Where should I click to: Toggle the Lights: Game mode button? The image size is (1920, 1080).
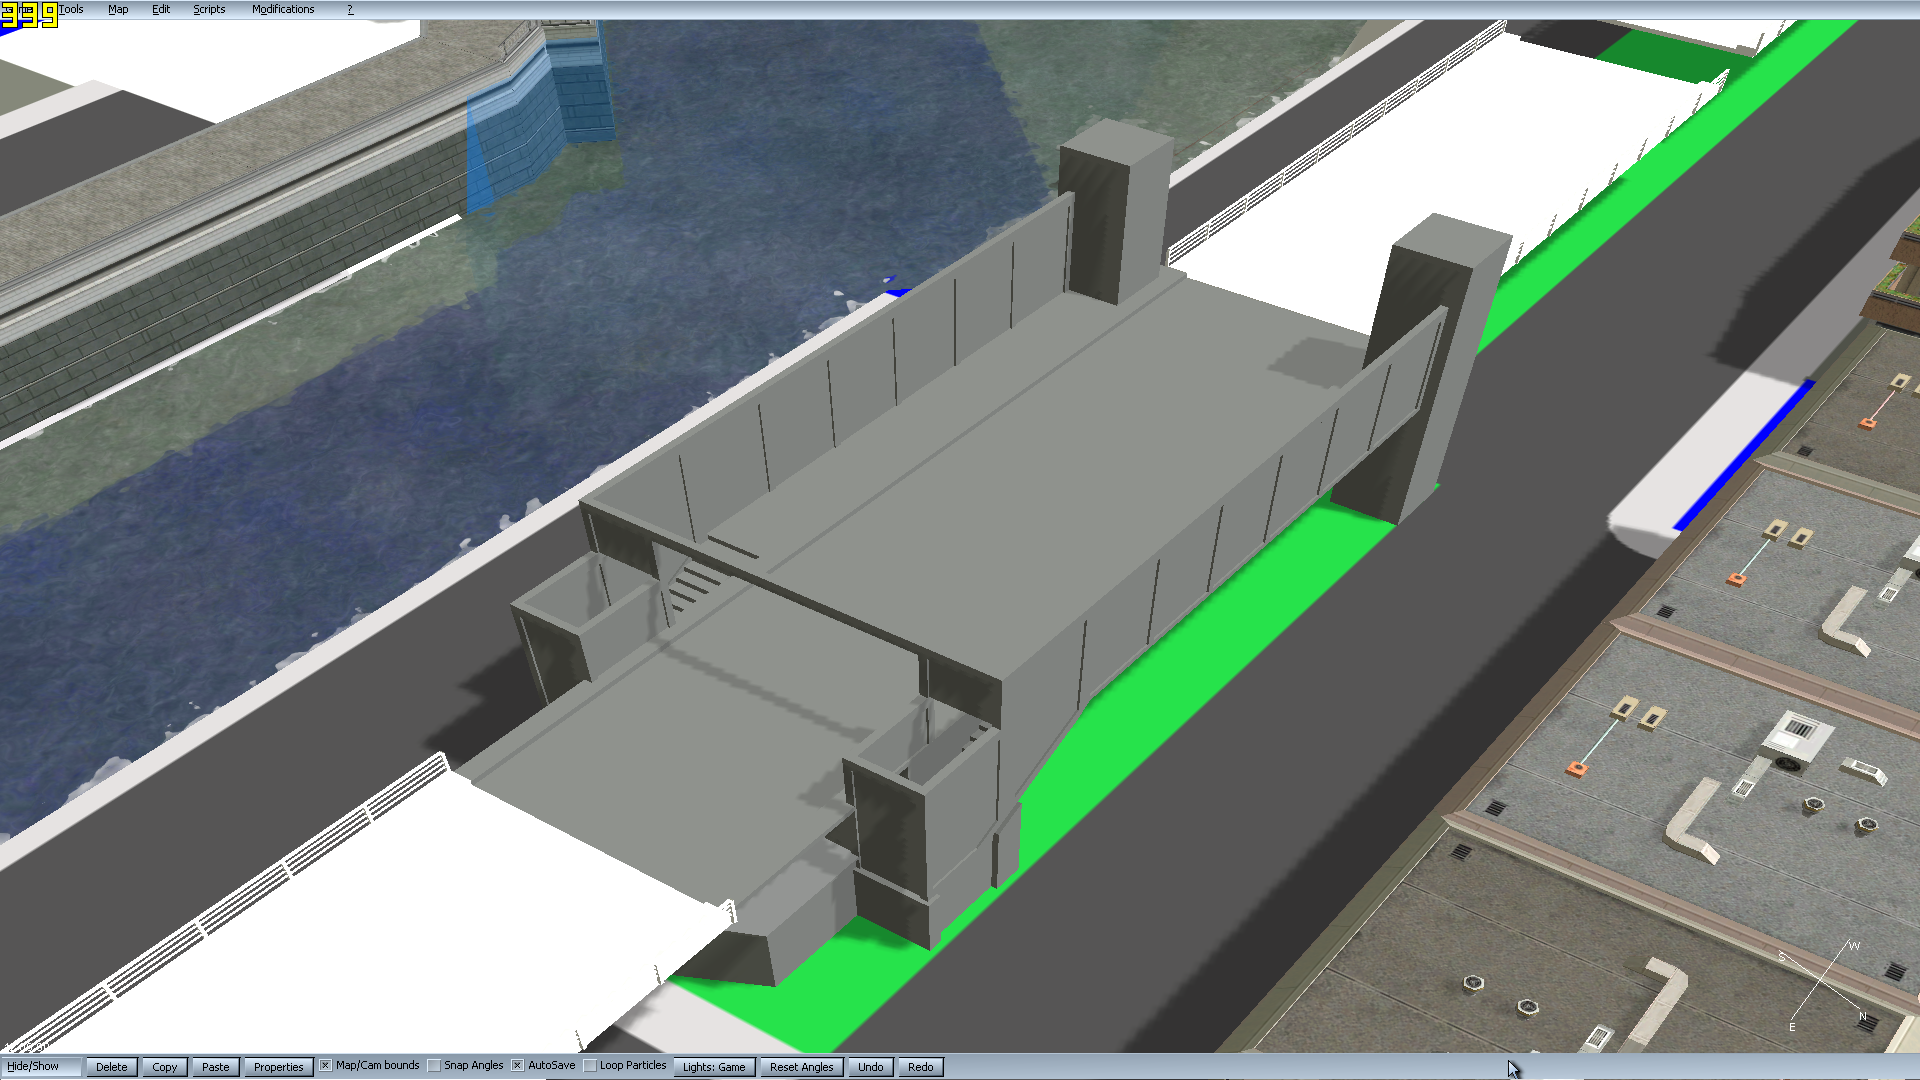(714, 1067)
